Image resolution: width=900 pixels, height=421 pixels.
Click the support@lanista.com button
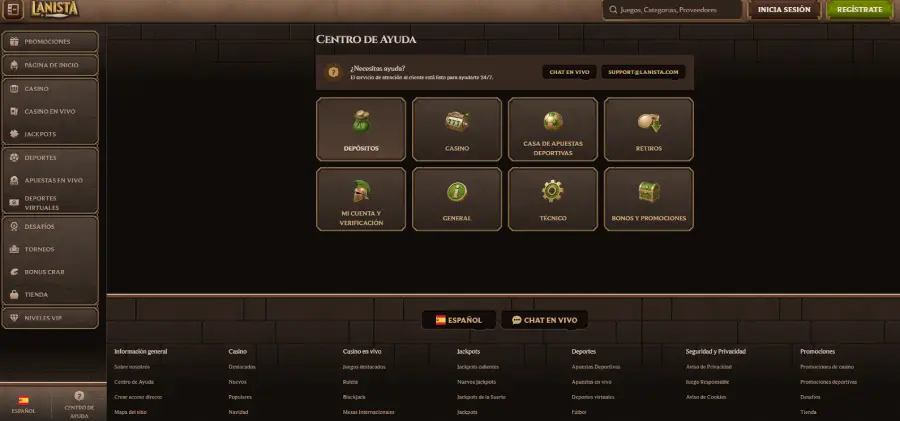coord(643,72)
